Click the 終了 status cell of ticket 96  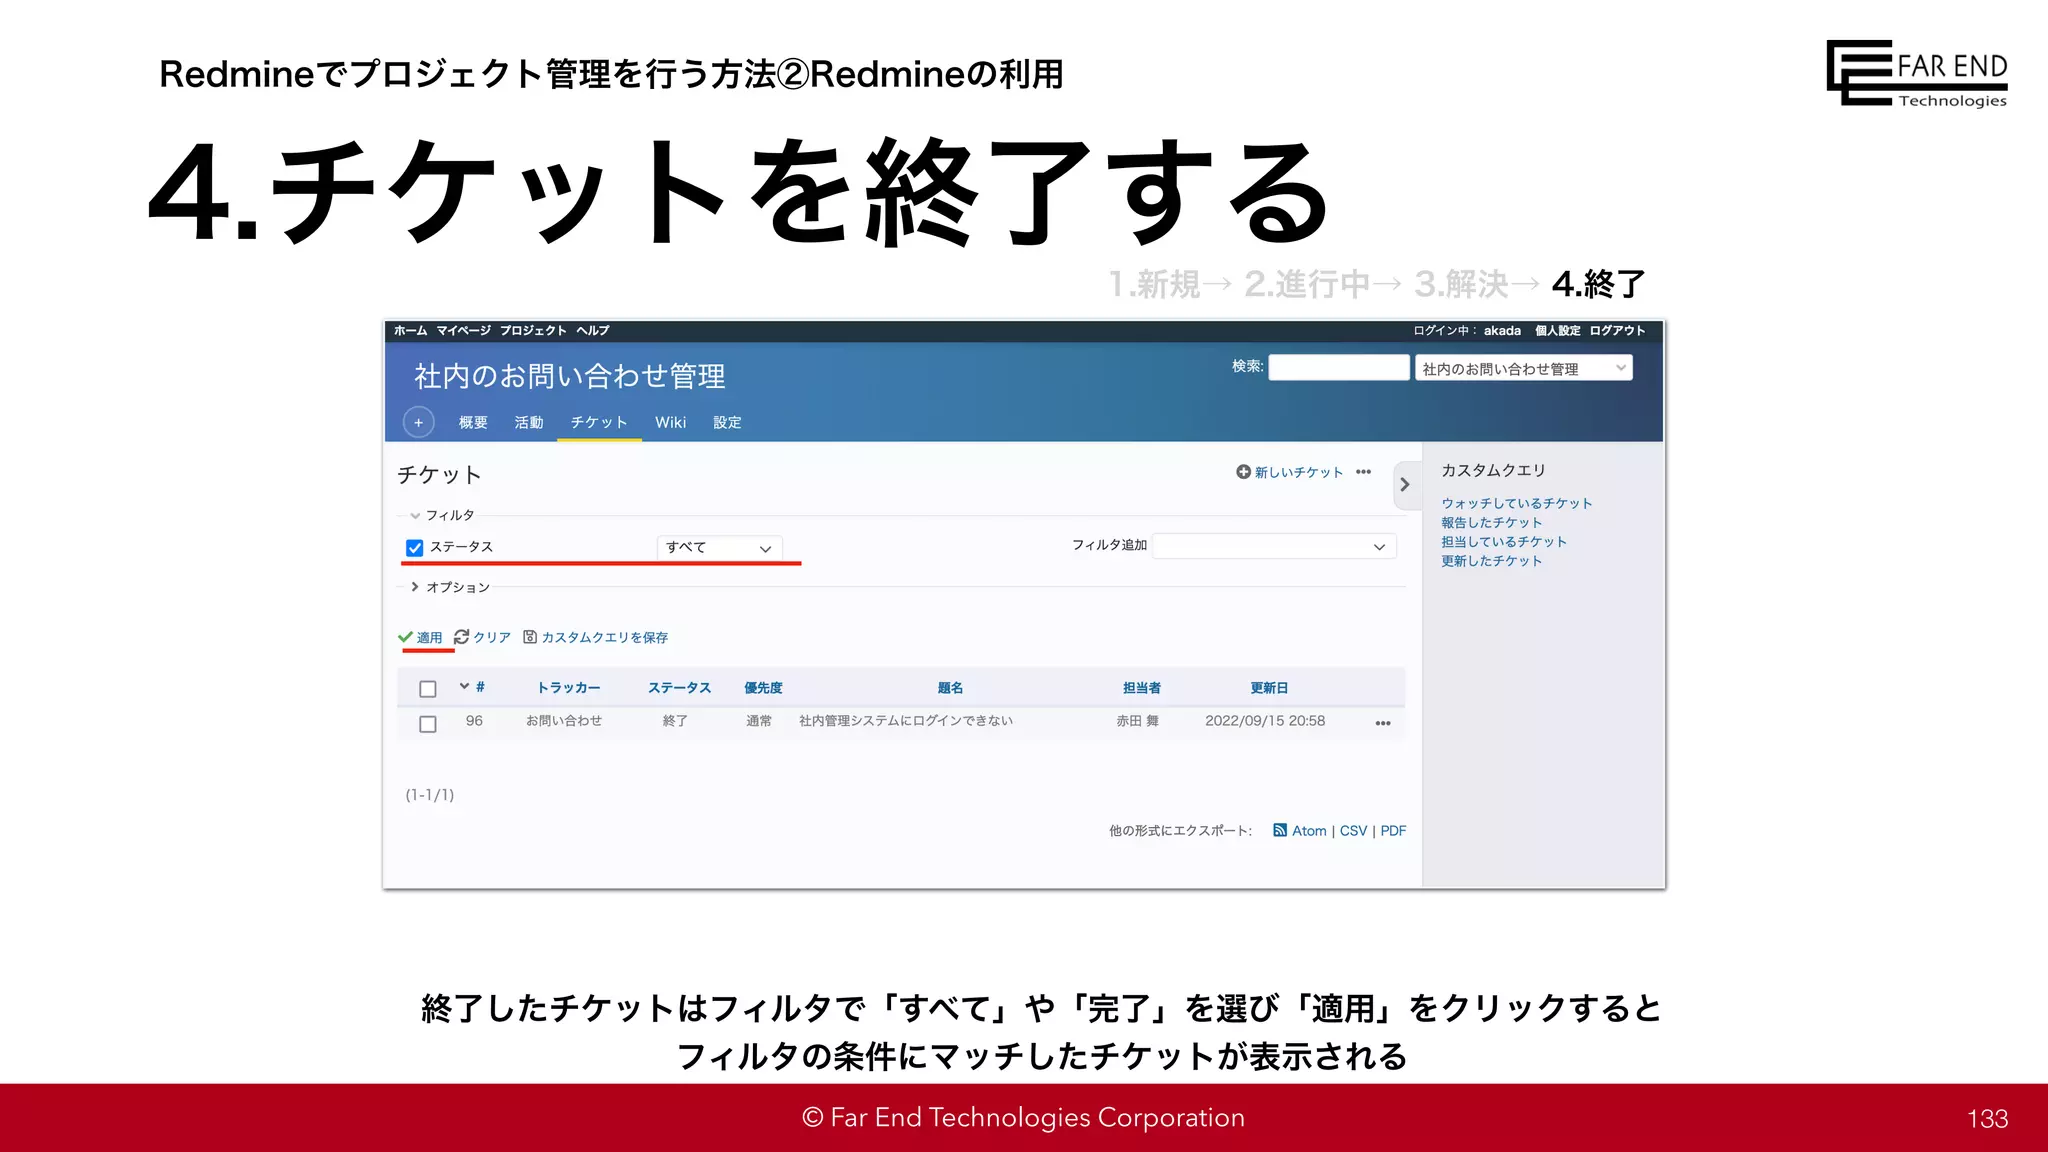pyautogui.click(x=675, y=721)
